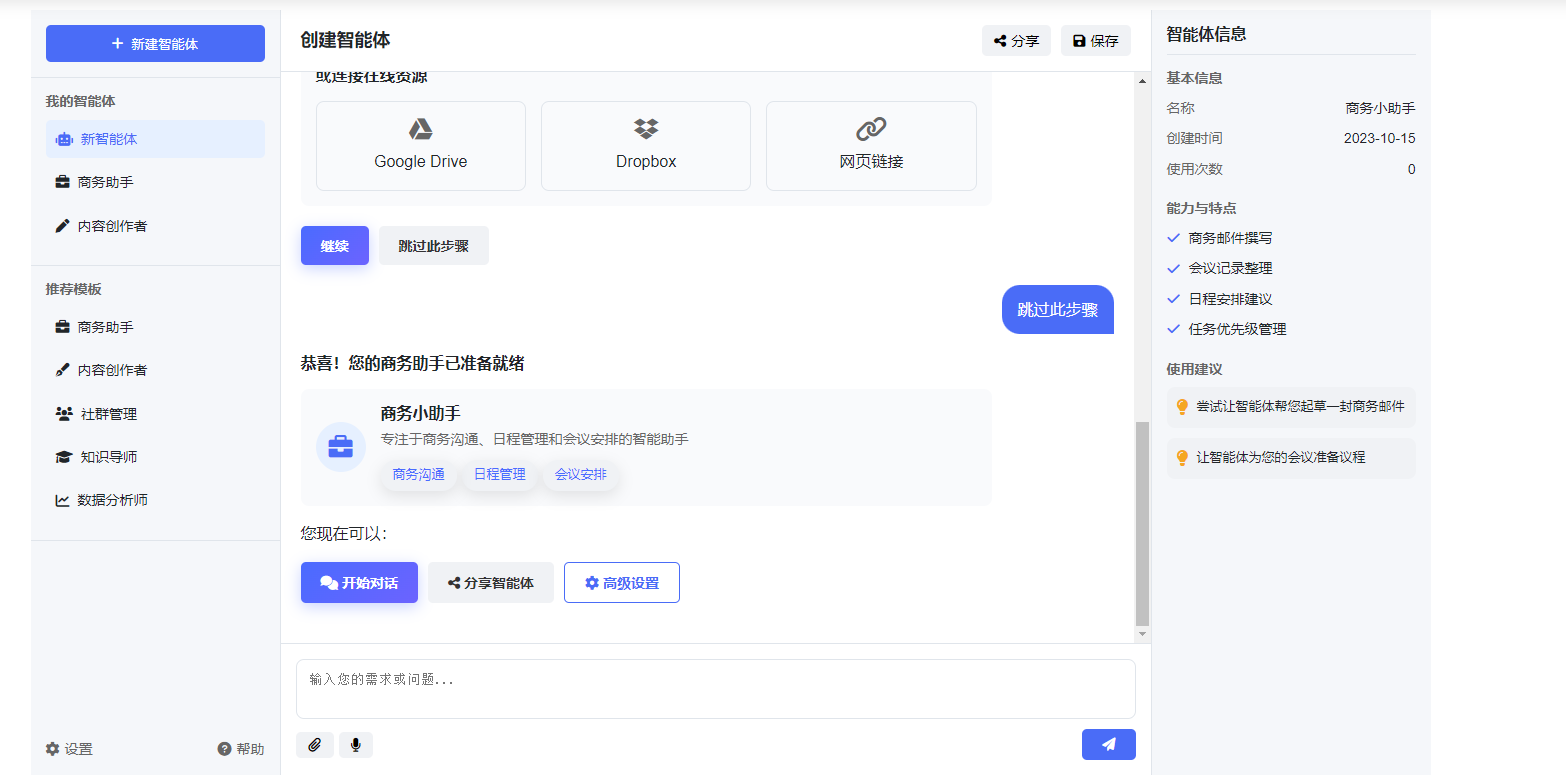The height and width of the screenshot is (775, 1566).
Task: Click the 商务小助手 briefcase avatar icon
Action: click(x=341, y=447)
